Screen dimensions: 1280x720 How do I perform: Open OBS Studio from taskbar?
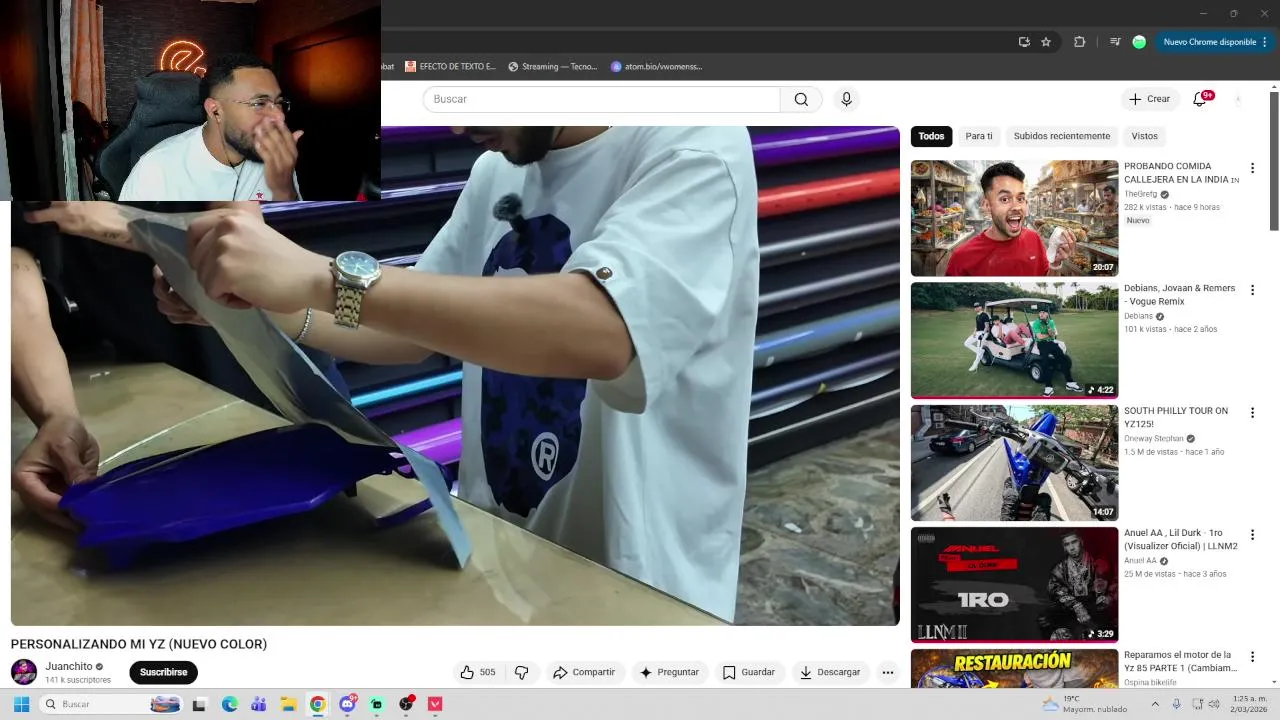tap(406, 704)
